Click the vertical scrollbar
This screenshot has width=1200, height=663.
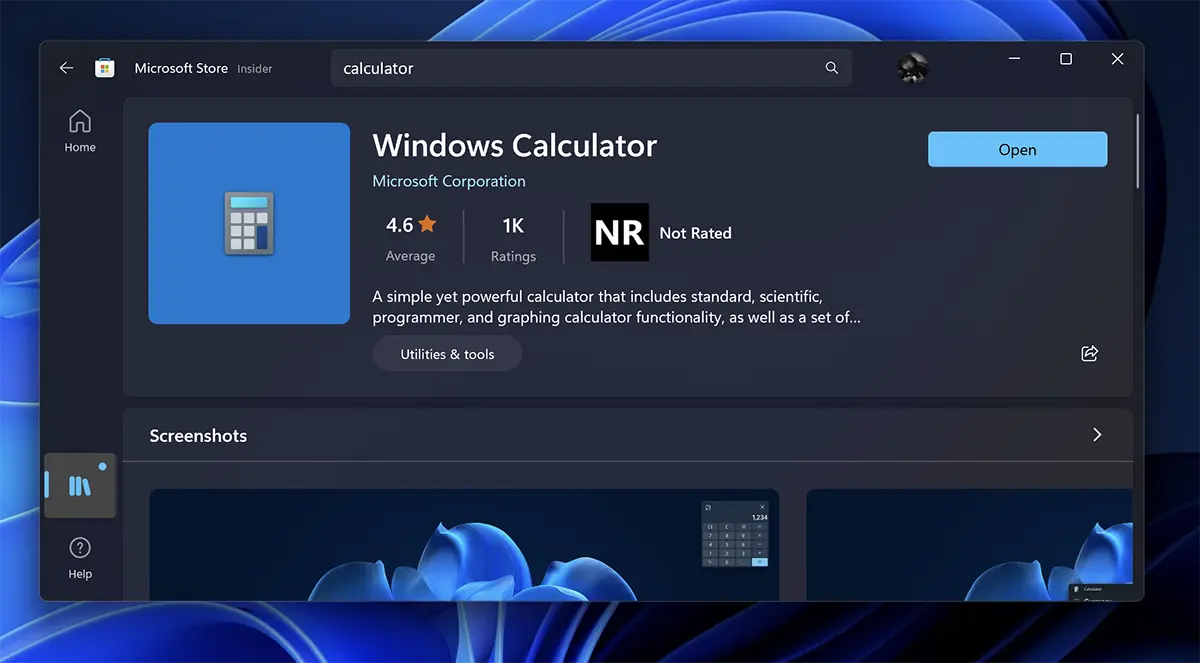1138,150
